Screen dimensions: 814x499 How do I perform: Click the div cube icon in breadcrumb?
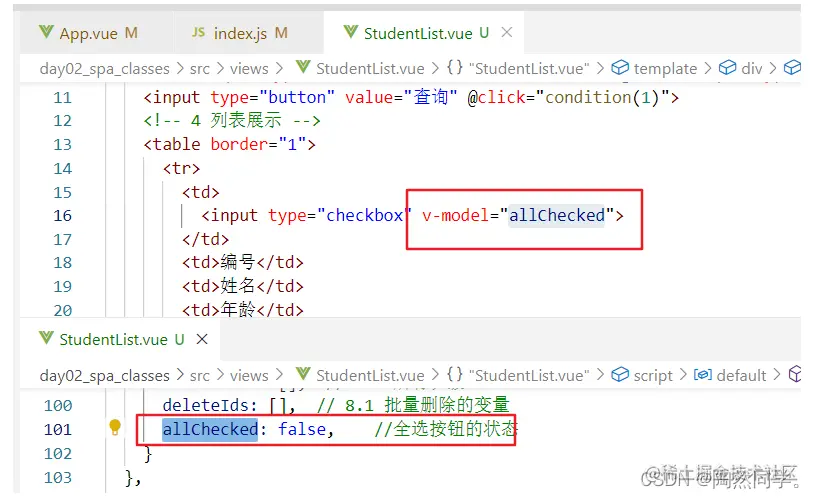click(x=727, y=68)
